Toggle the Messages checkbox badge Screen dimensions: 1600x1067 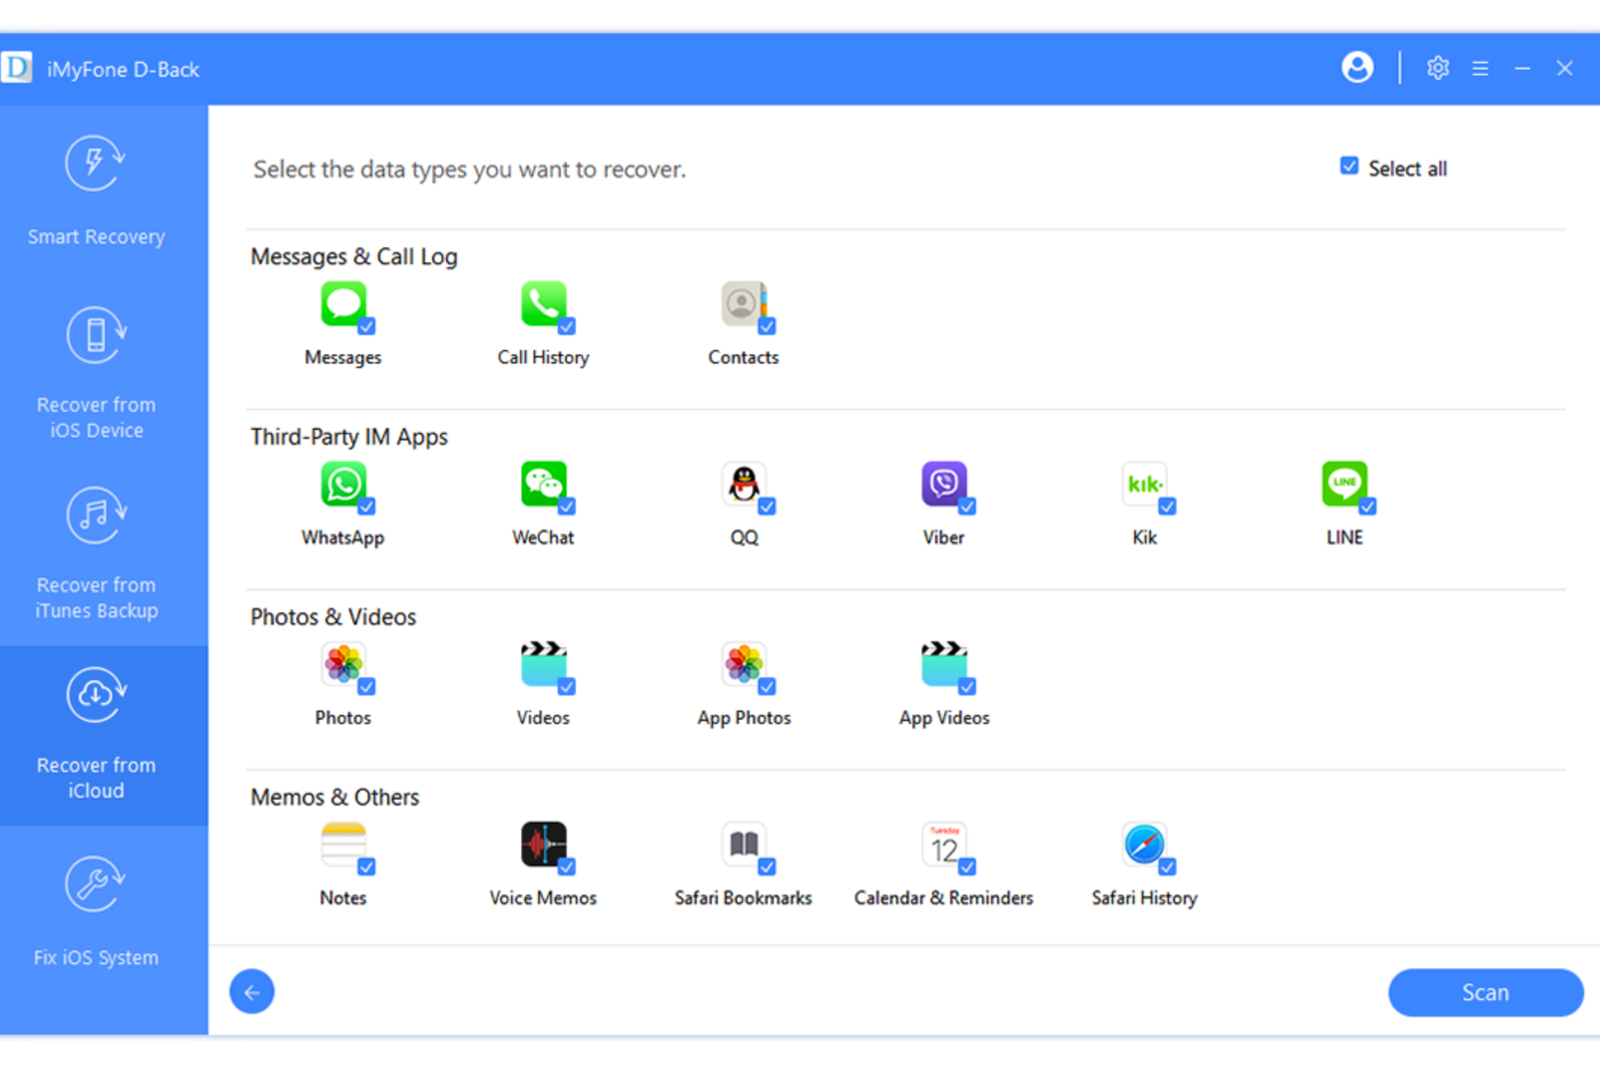point(367,326)
